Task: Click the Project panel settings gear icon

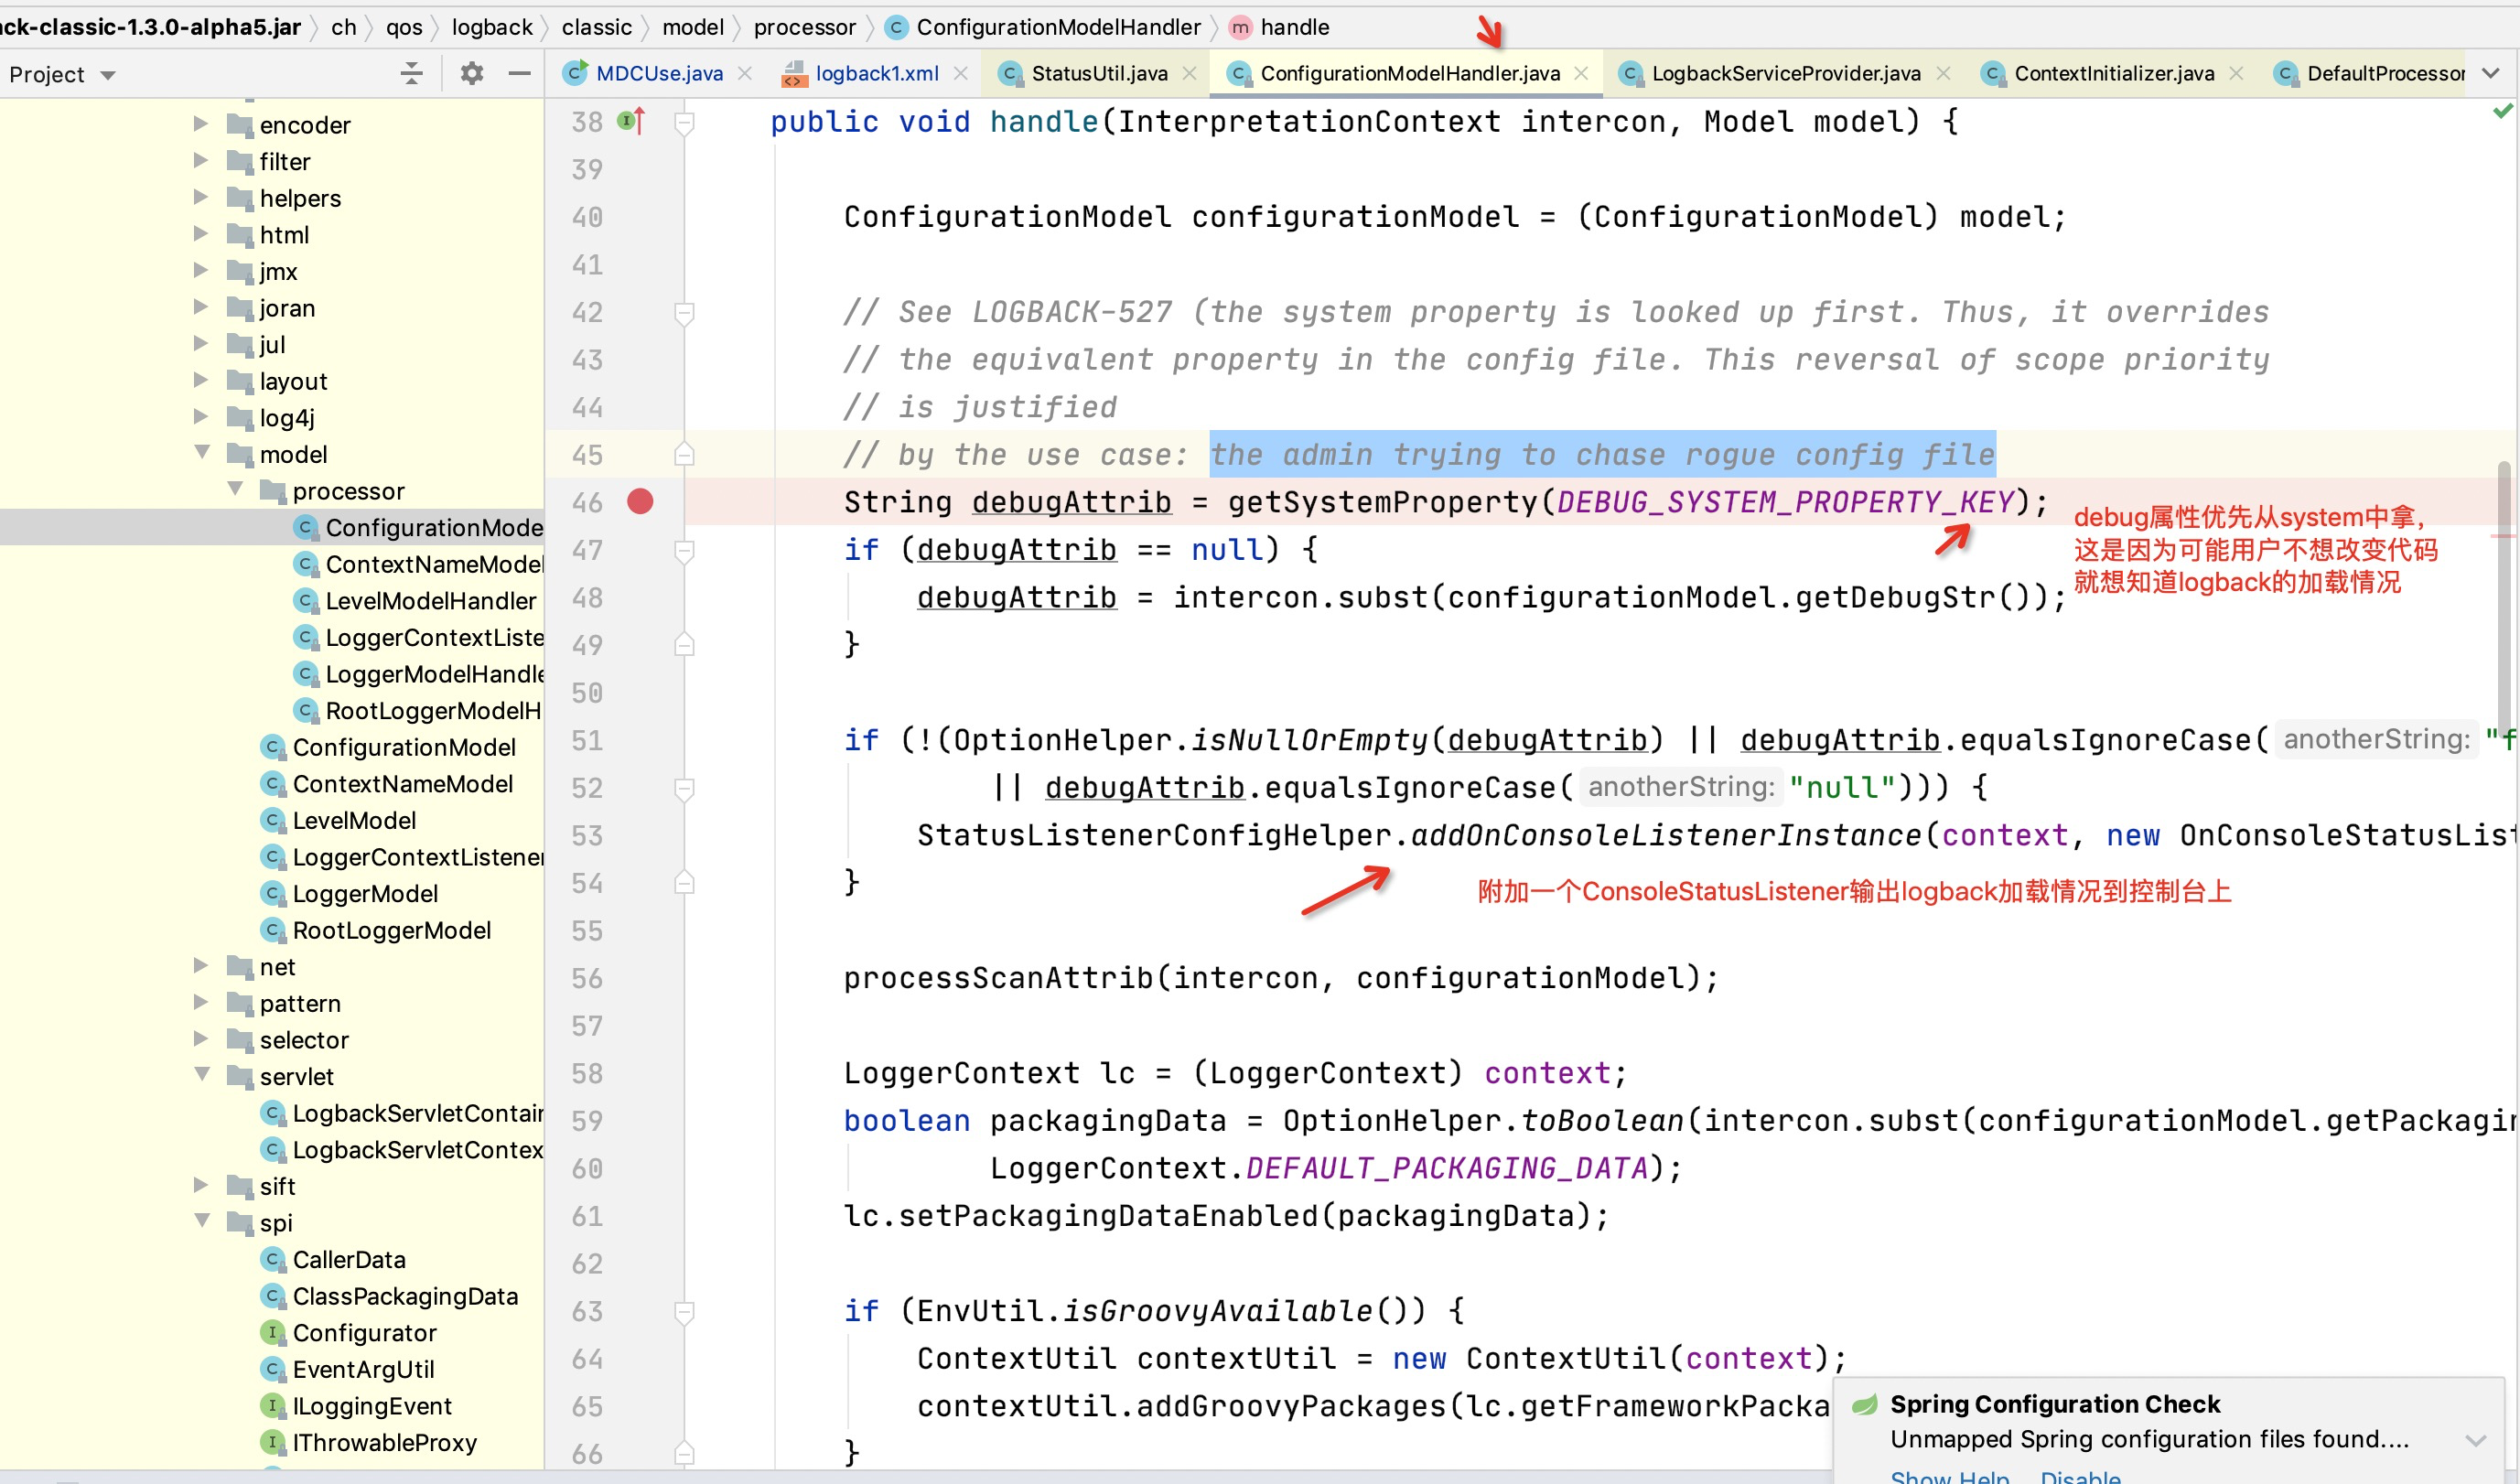Action: [x=471, y=73]
